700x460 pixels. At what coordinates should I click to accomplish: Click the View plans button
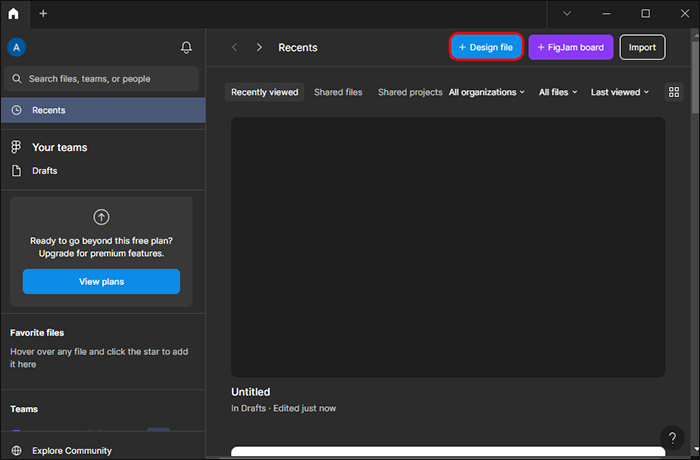point(101,282)
